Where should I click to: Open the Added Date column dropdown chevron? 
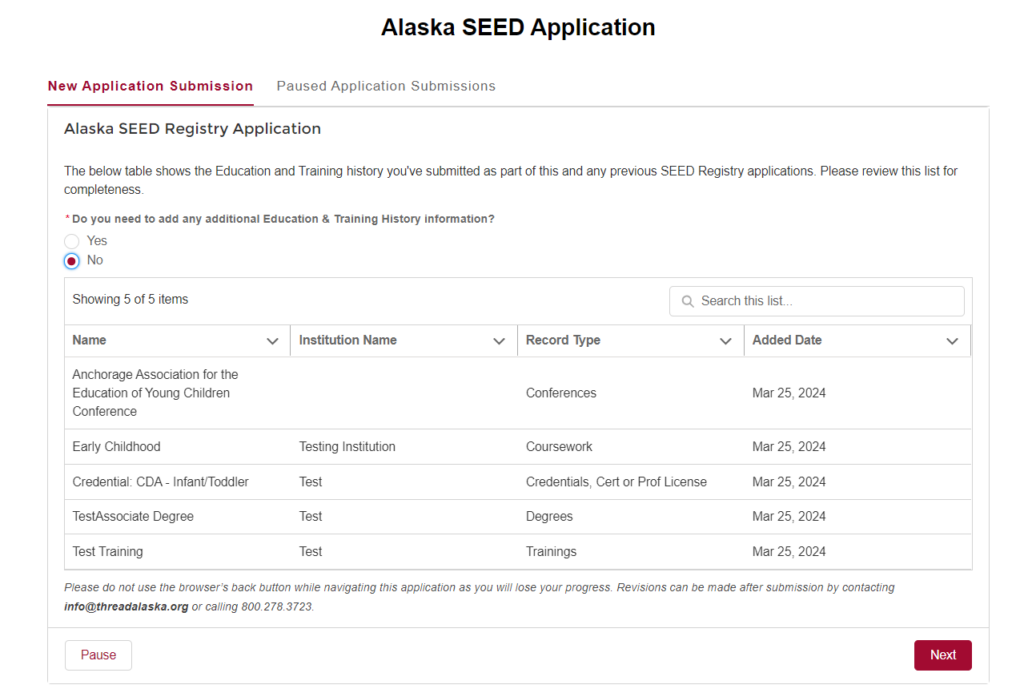click(952, 341)
